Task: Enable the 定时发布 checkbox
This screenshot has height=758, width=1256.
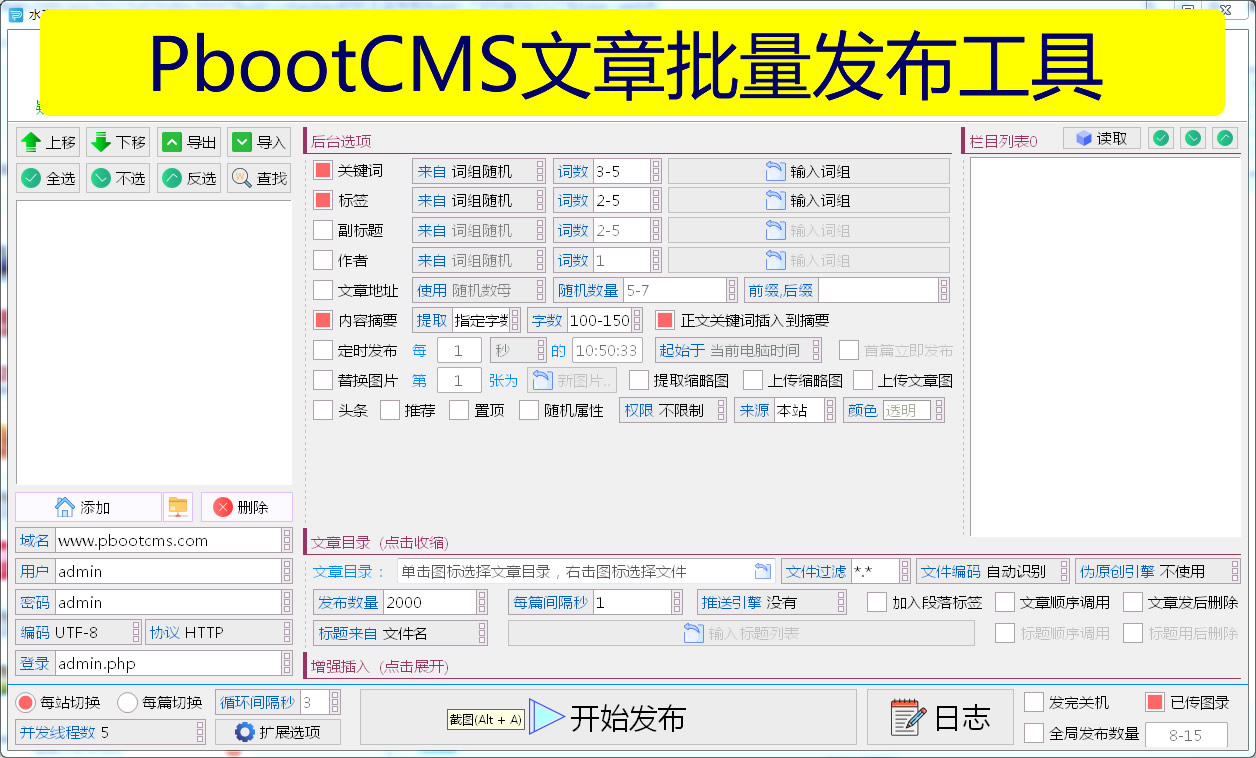Action: click(x=323, y=349)
